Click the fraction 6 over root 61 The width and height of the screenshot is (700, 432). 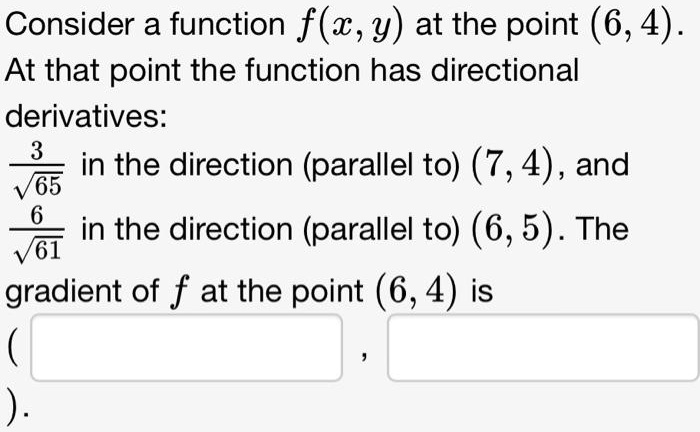tap(37, 233)
